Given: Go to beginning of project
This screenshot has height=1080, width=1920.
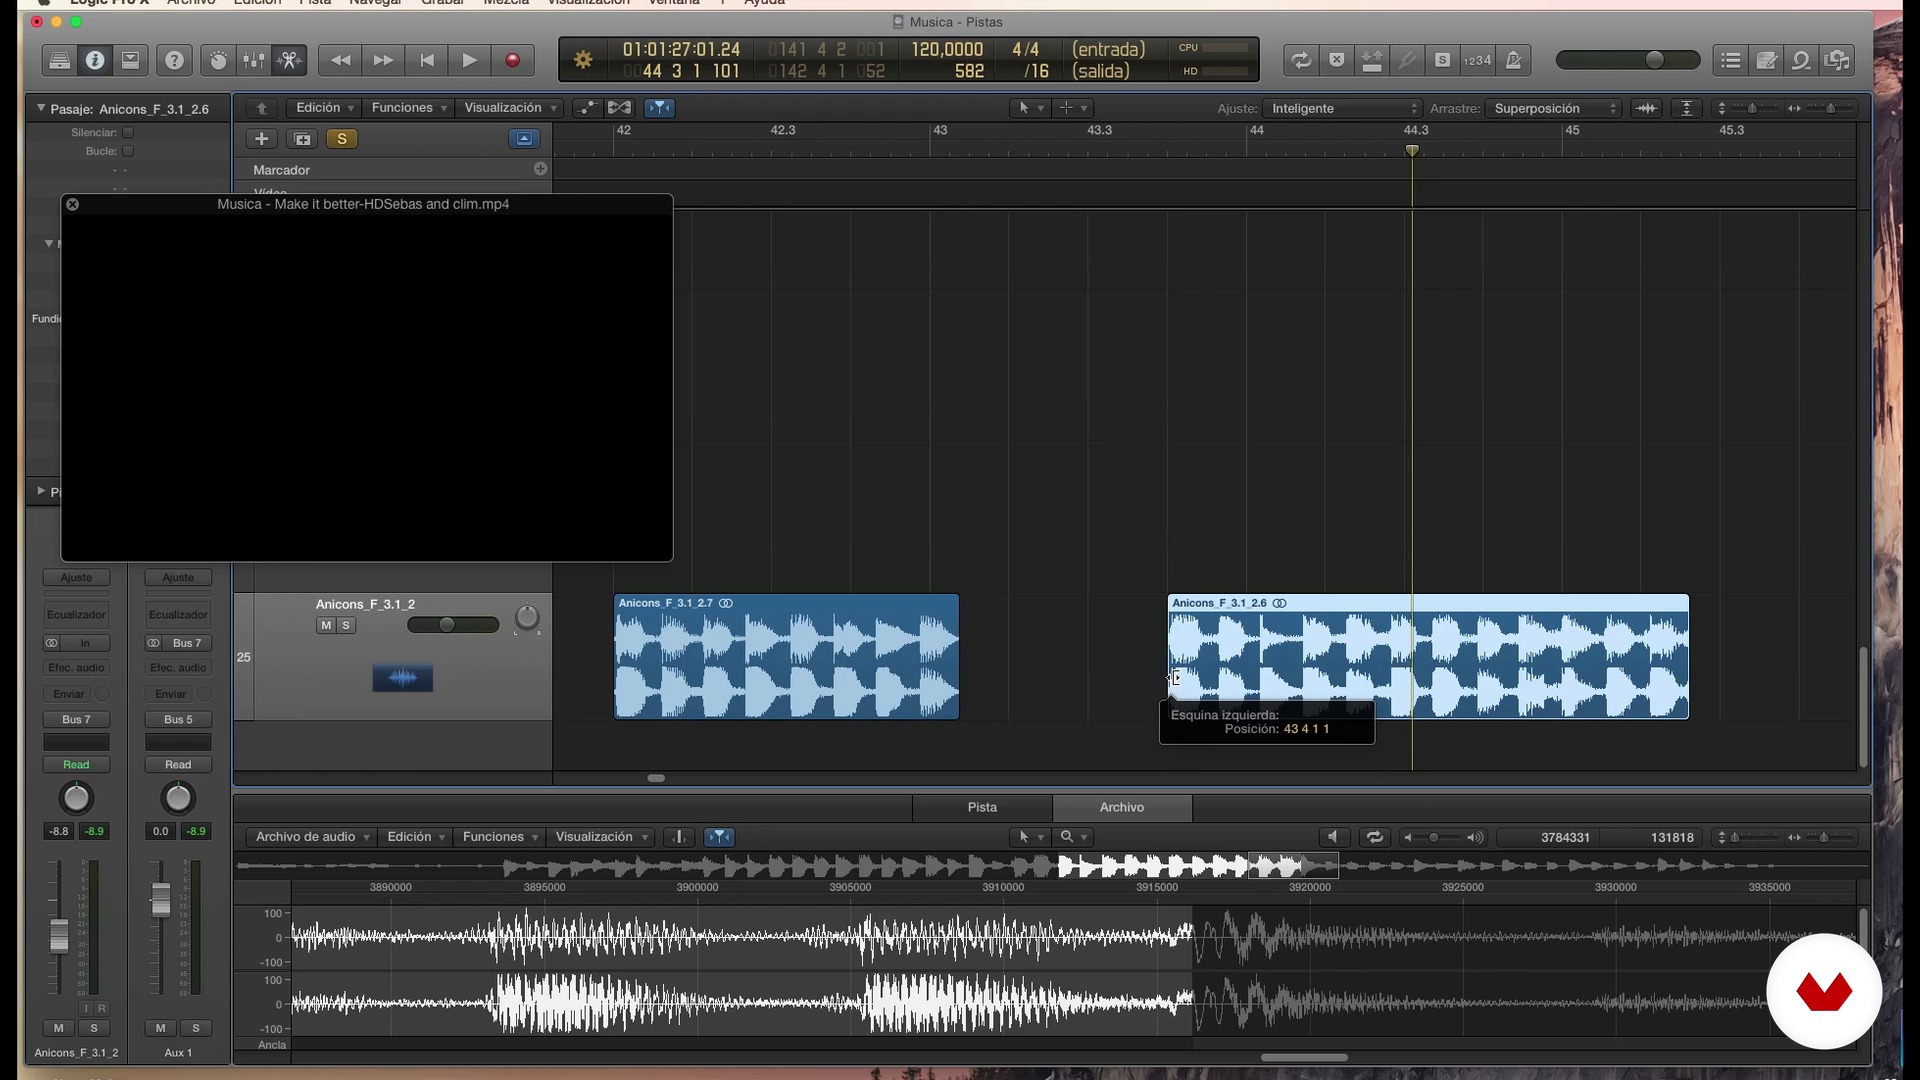Looking at the screenshot, I should pyautogui.click(x=427, y=61).
